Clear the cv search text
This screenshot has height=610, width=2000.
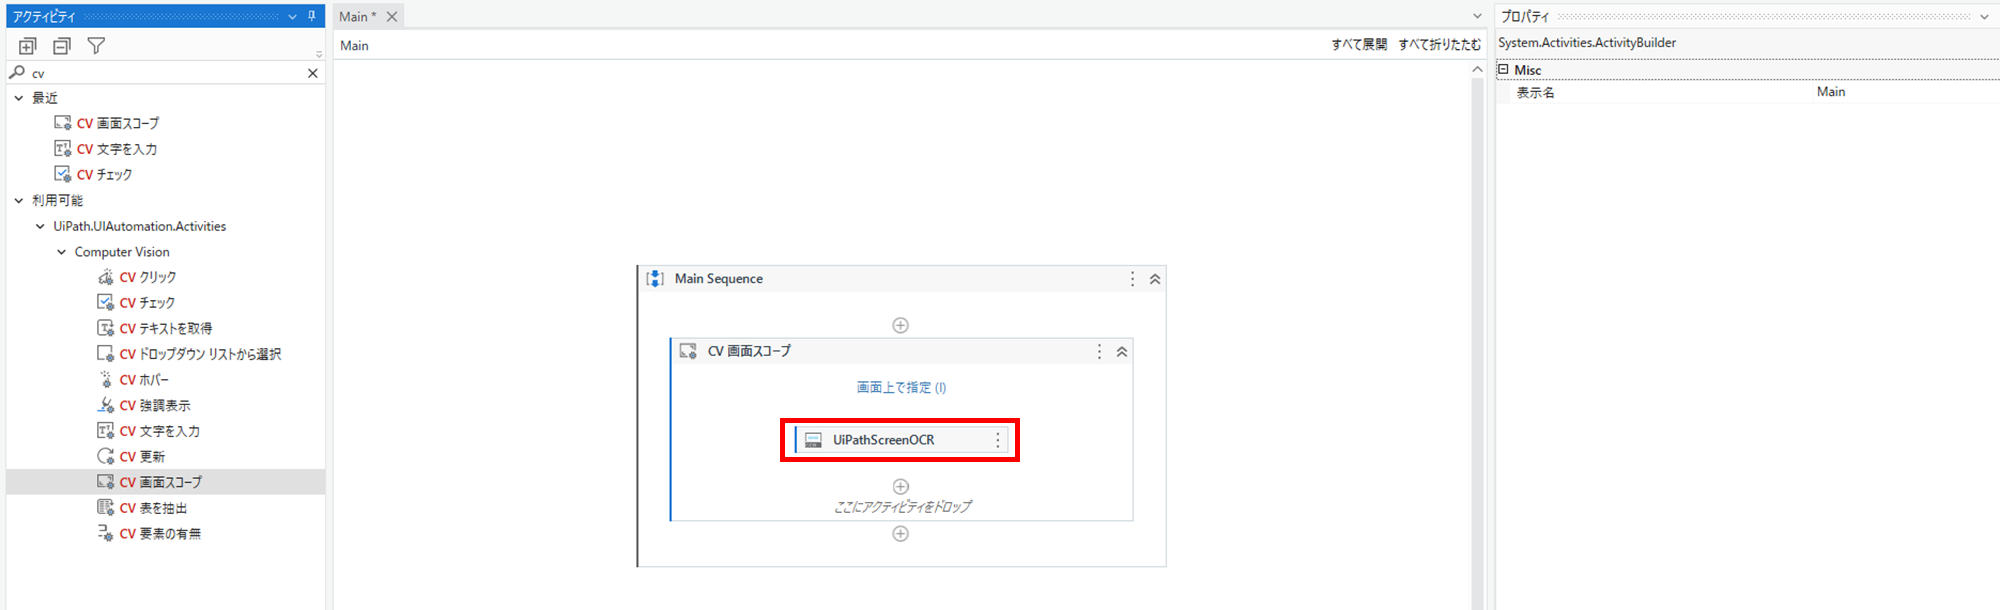click(x=313, y=73)
